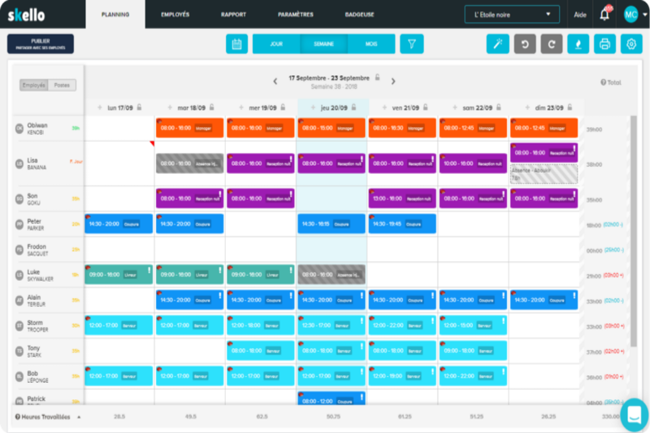
Task: Click the redo arrow icon
Action: [x=551, y=44]
